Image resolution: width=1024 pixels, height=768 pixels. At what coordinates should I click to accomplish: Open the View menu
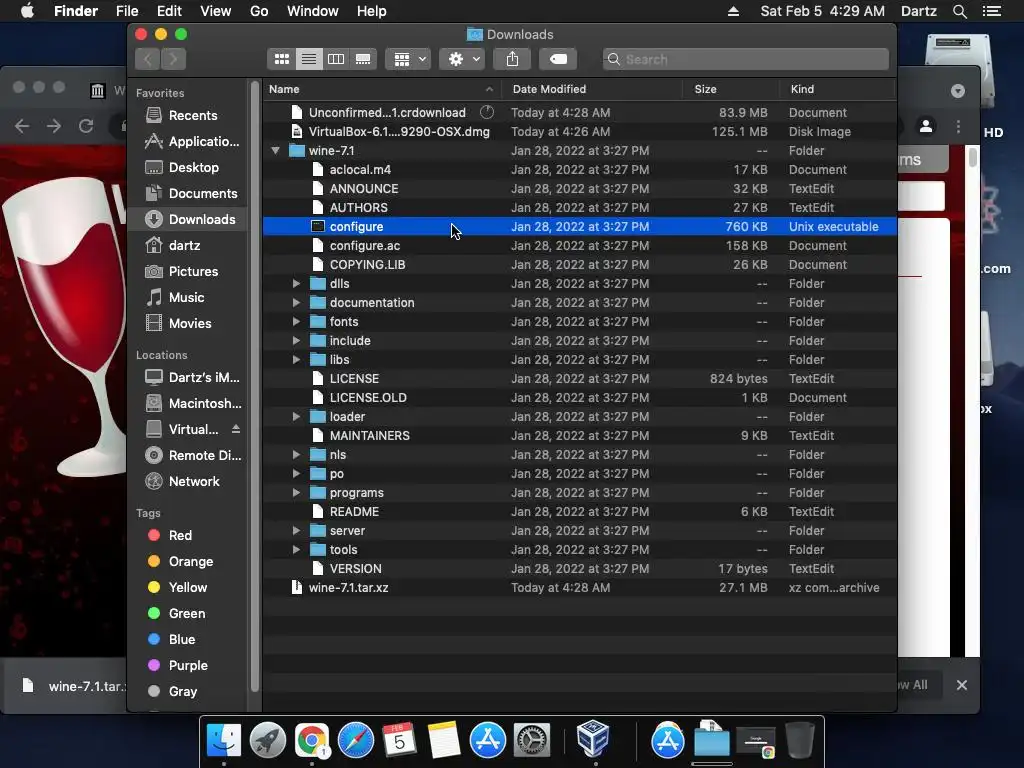pyautogui.click(x=216, y=11)
